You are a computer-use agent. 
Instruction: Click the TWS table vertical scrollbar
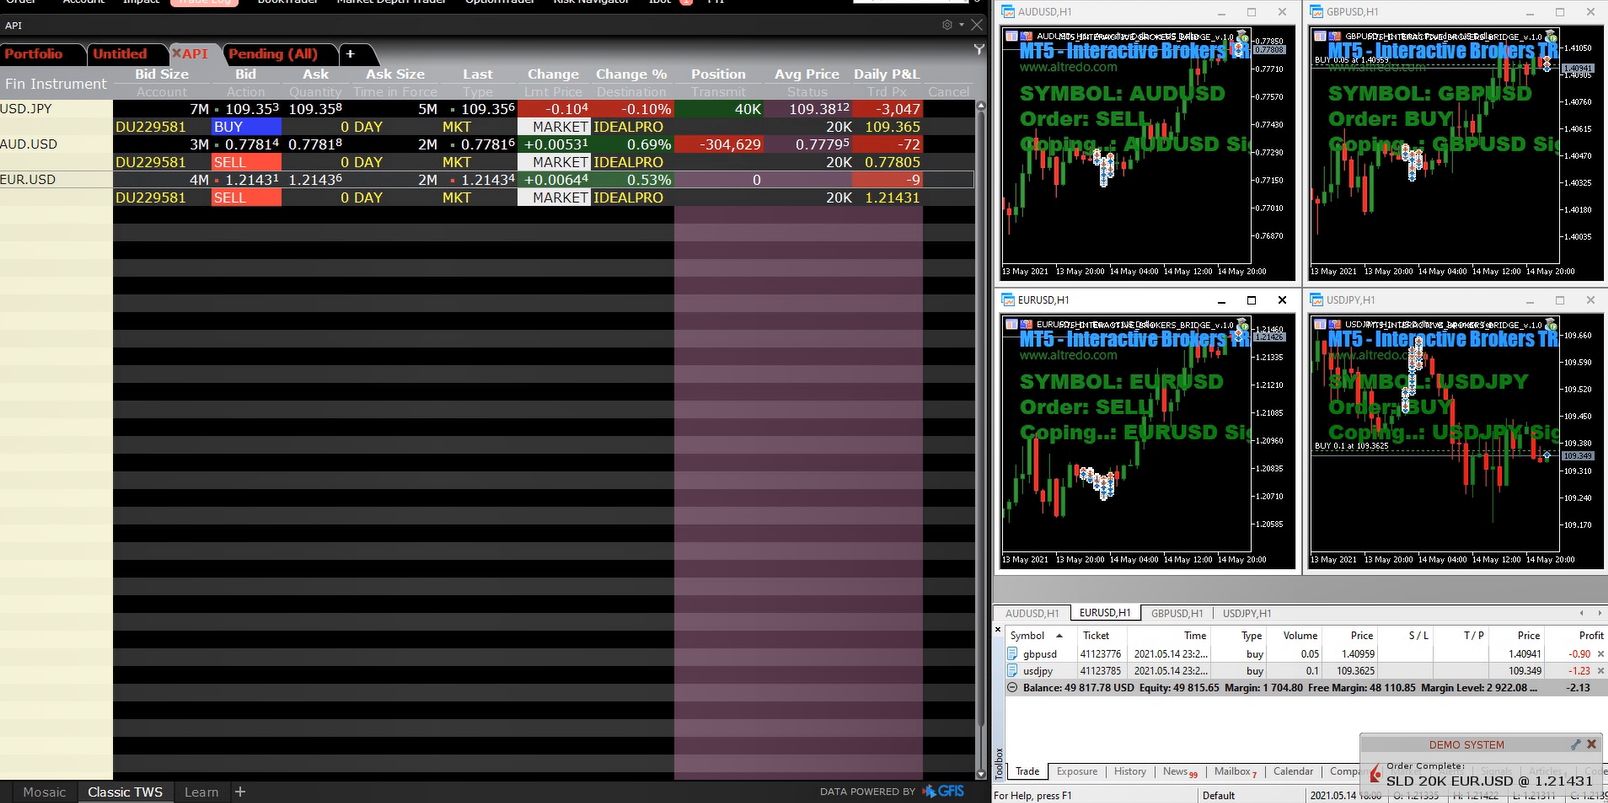point(980,440)
